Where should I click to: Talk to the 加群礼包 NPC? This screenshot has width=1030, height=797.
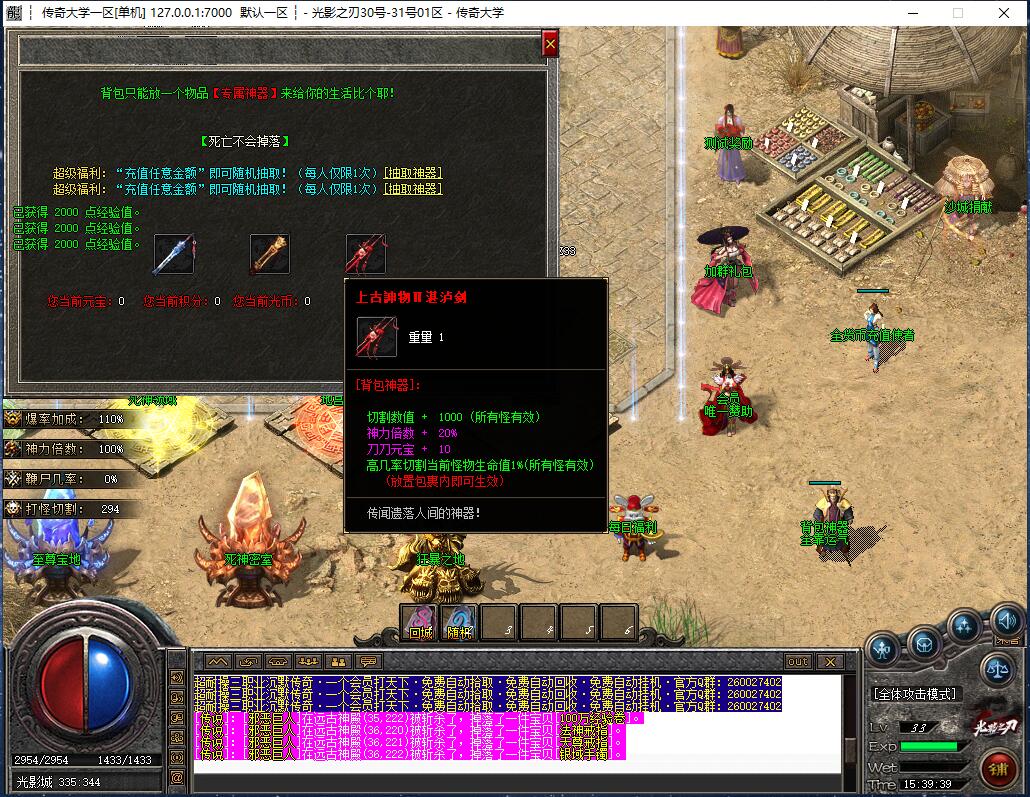pos(725,271)
